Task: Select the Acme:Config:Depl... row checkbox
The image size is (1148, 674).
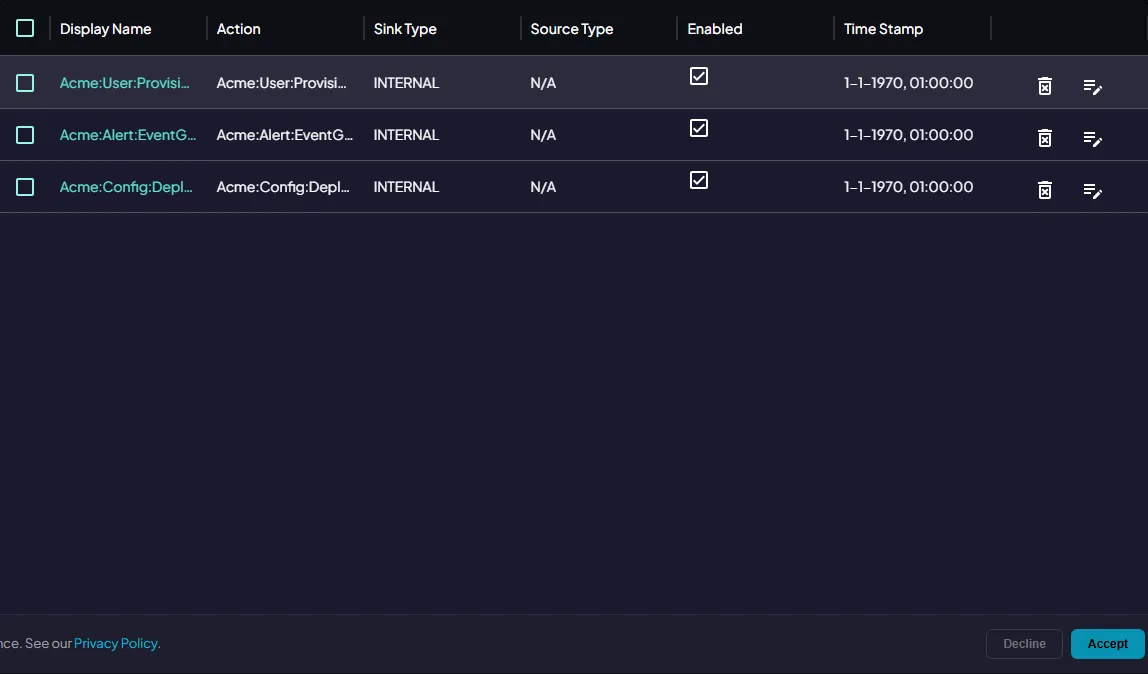Action: click(25, 187)
